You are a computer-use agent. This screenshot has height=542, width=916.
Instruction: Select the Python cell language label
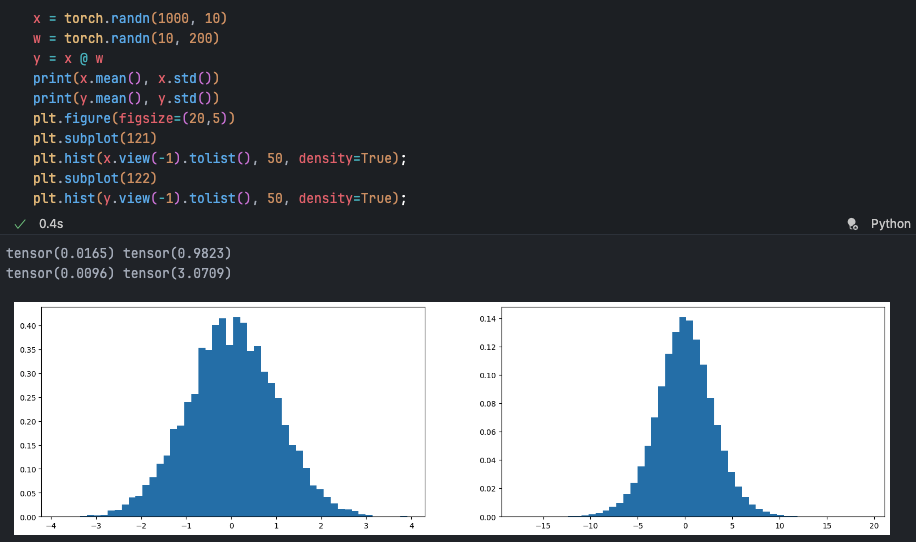[890, 224]
